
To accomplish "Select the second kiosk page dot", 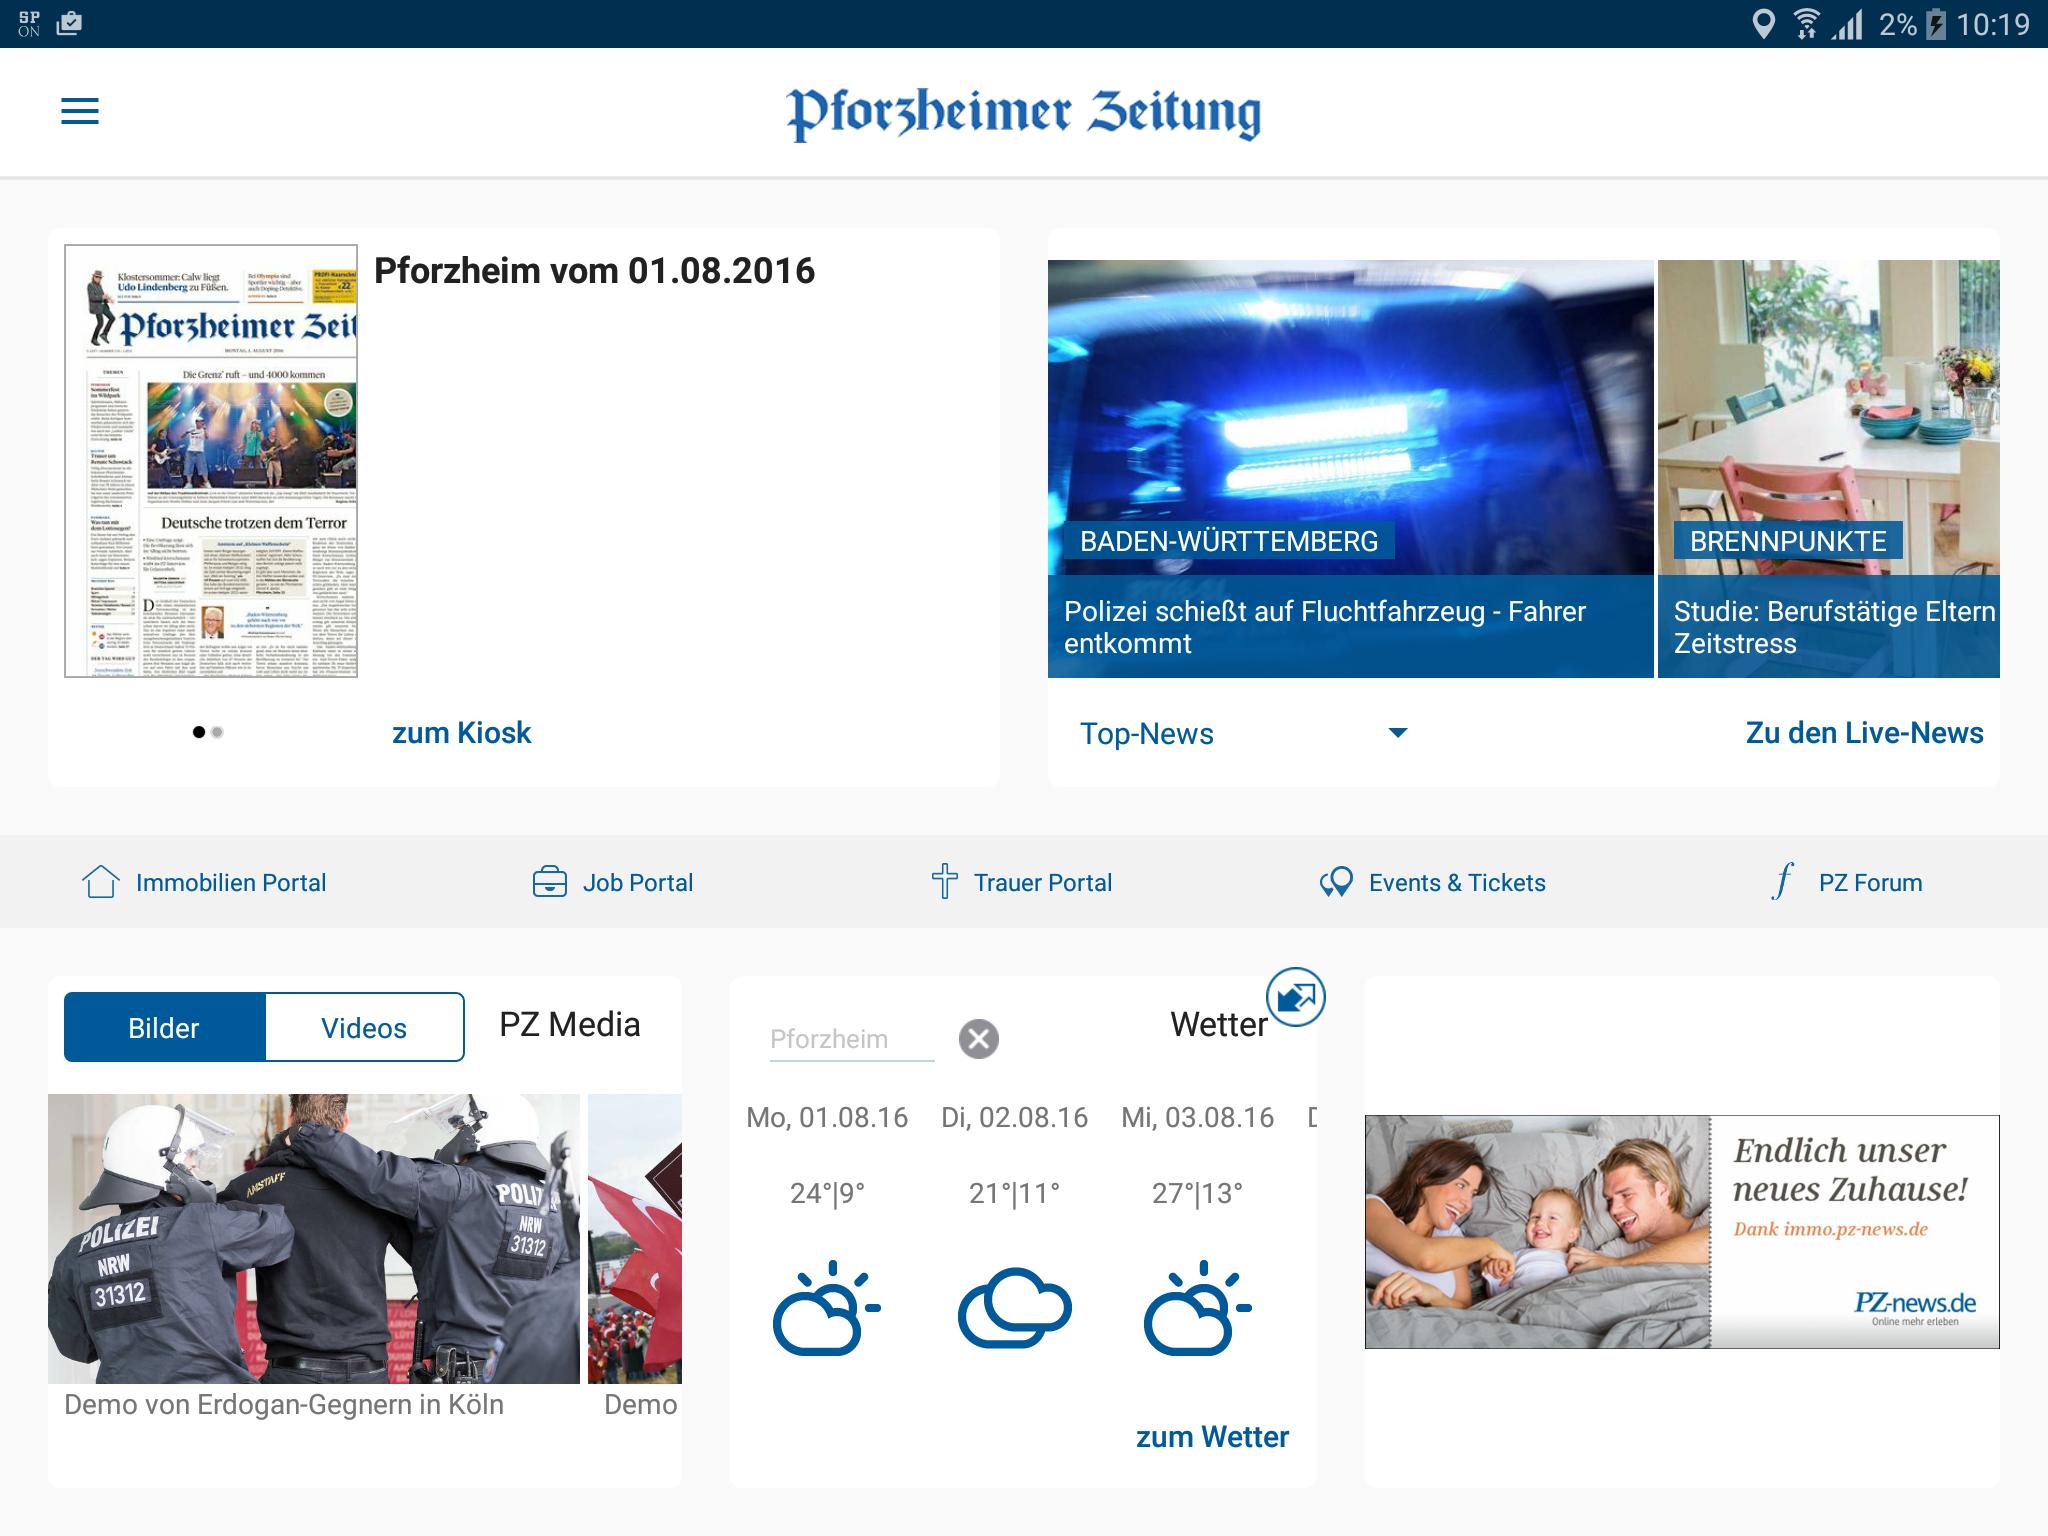I will pos(217,732).
